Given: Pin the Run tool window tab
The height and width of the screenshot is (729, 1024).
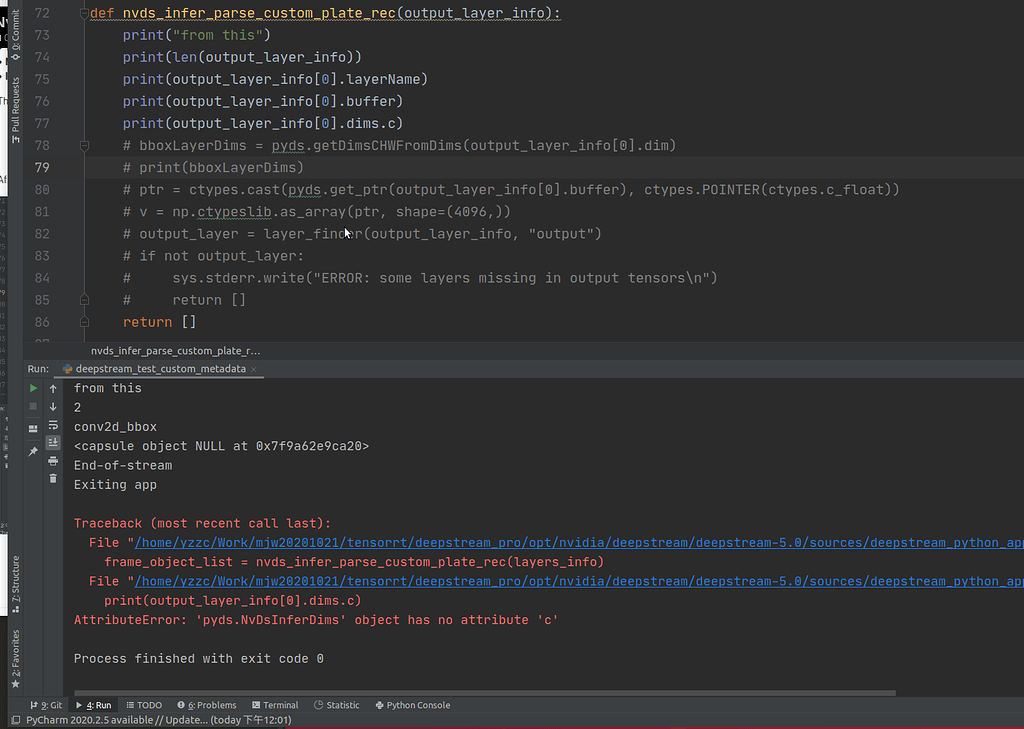Looking at the screenshot, I should click(x=33, y=450).
